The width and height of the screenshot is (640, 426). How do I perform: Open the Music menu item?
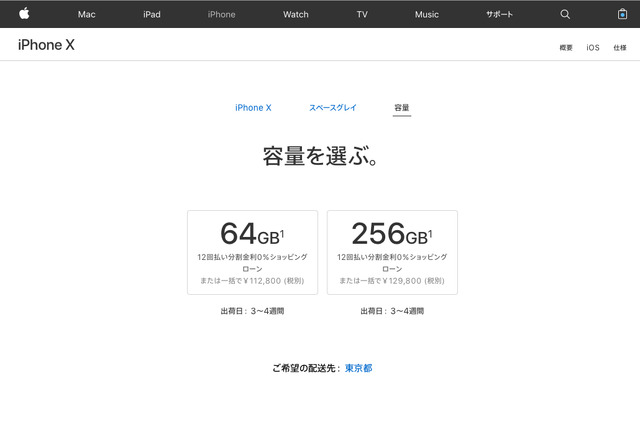coord(427,14)
